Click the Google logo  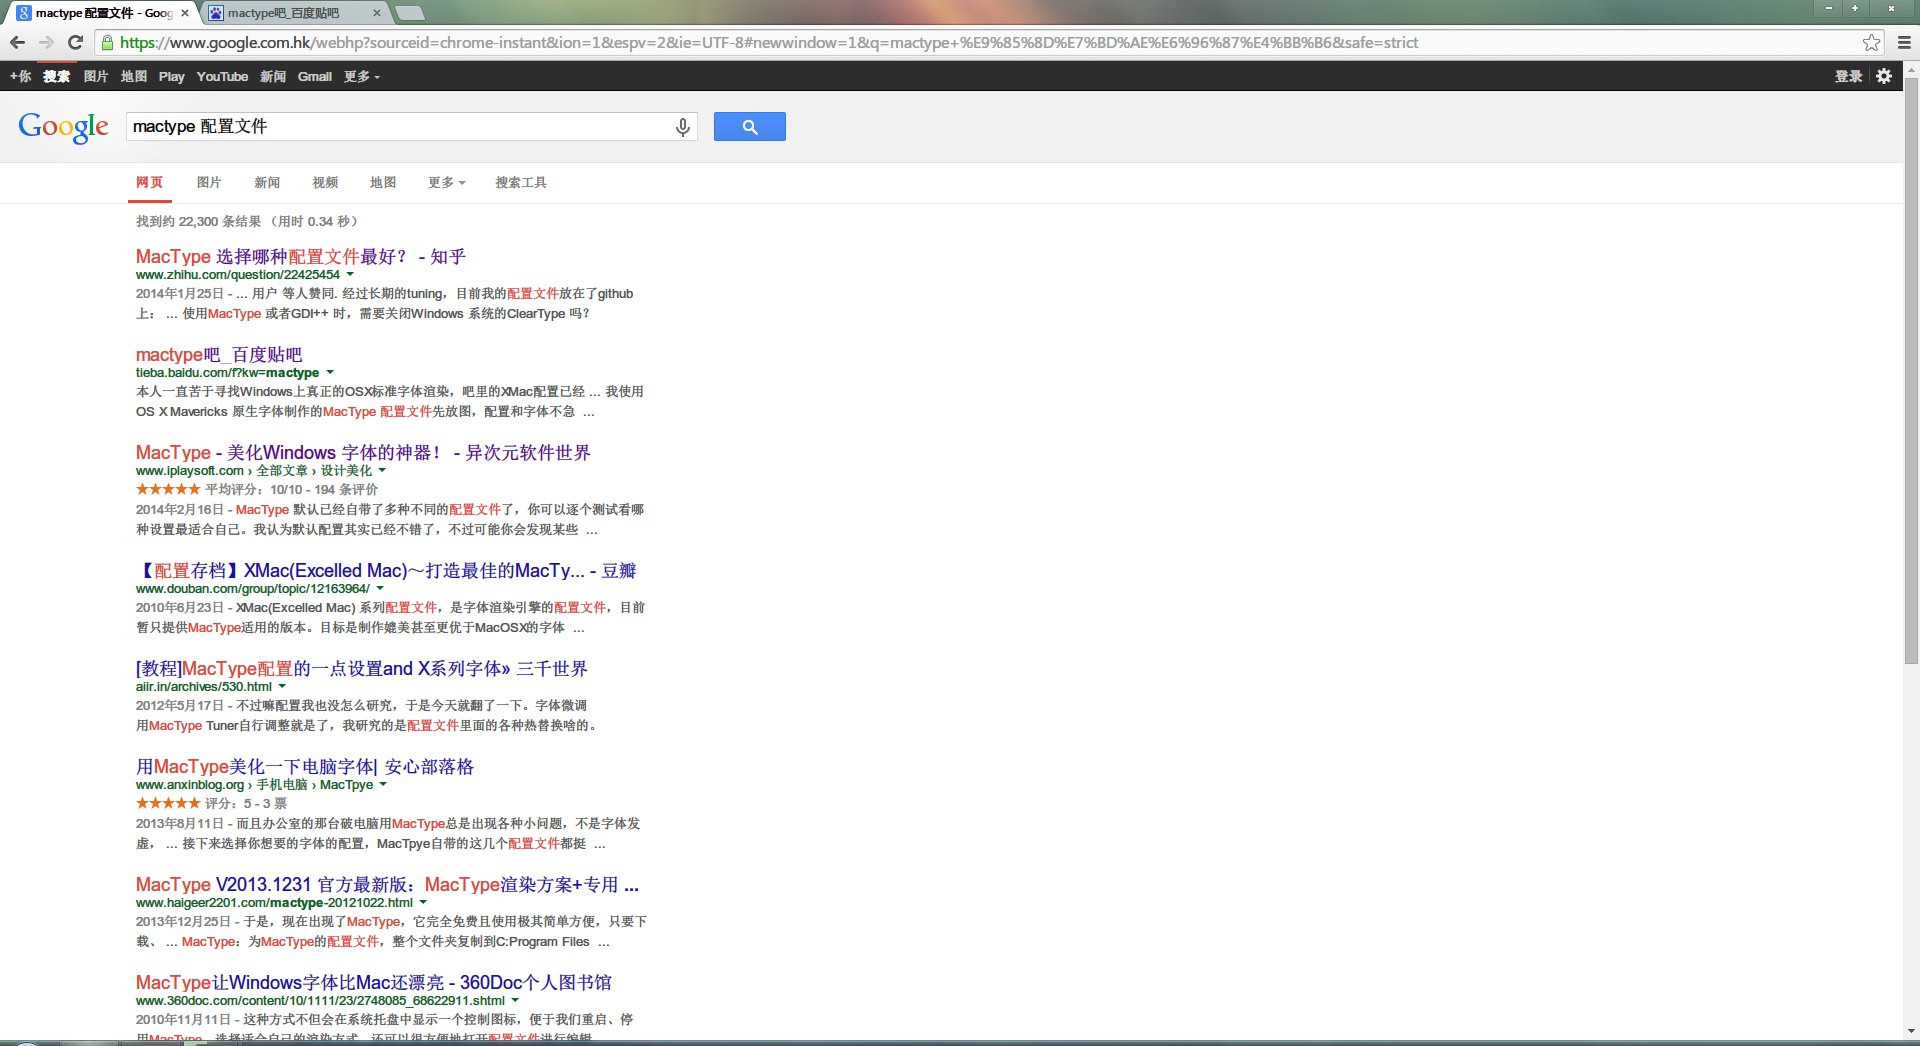click(63, 127)
